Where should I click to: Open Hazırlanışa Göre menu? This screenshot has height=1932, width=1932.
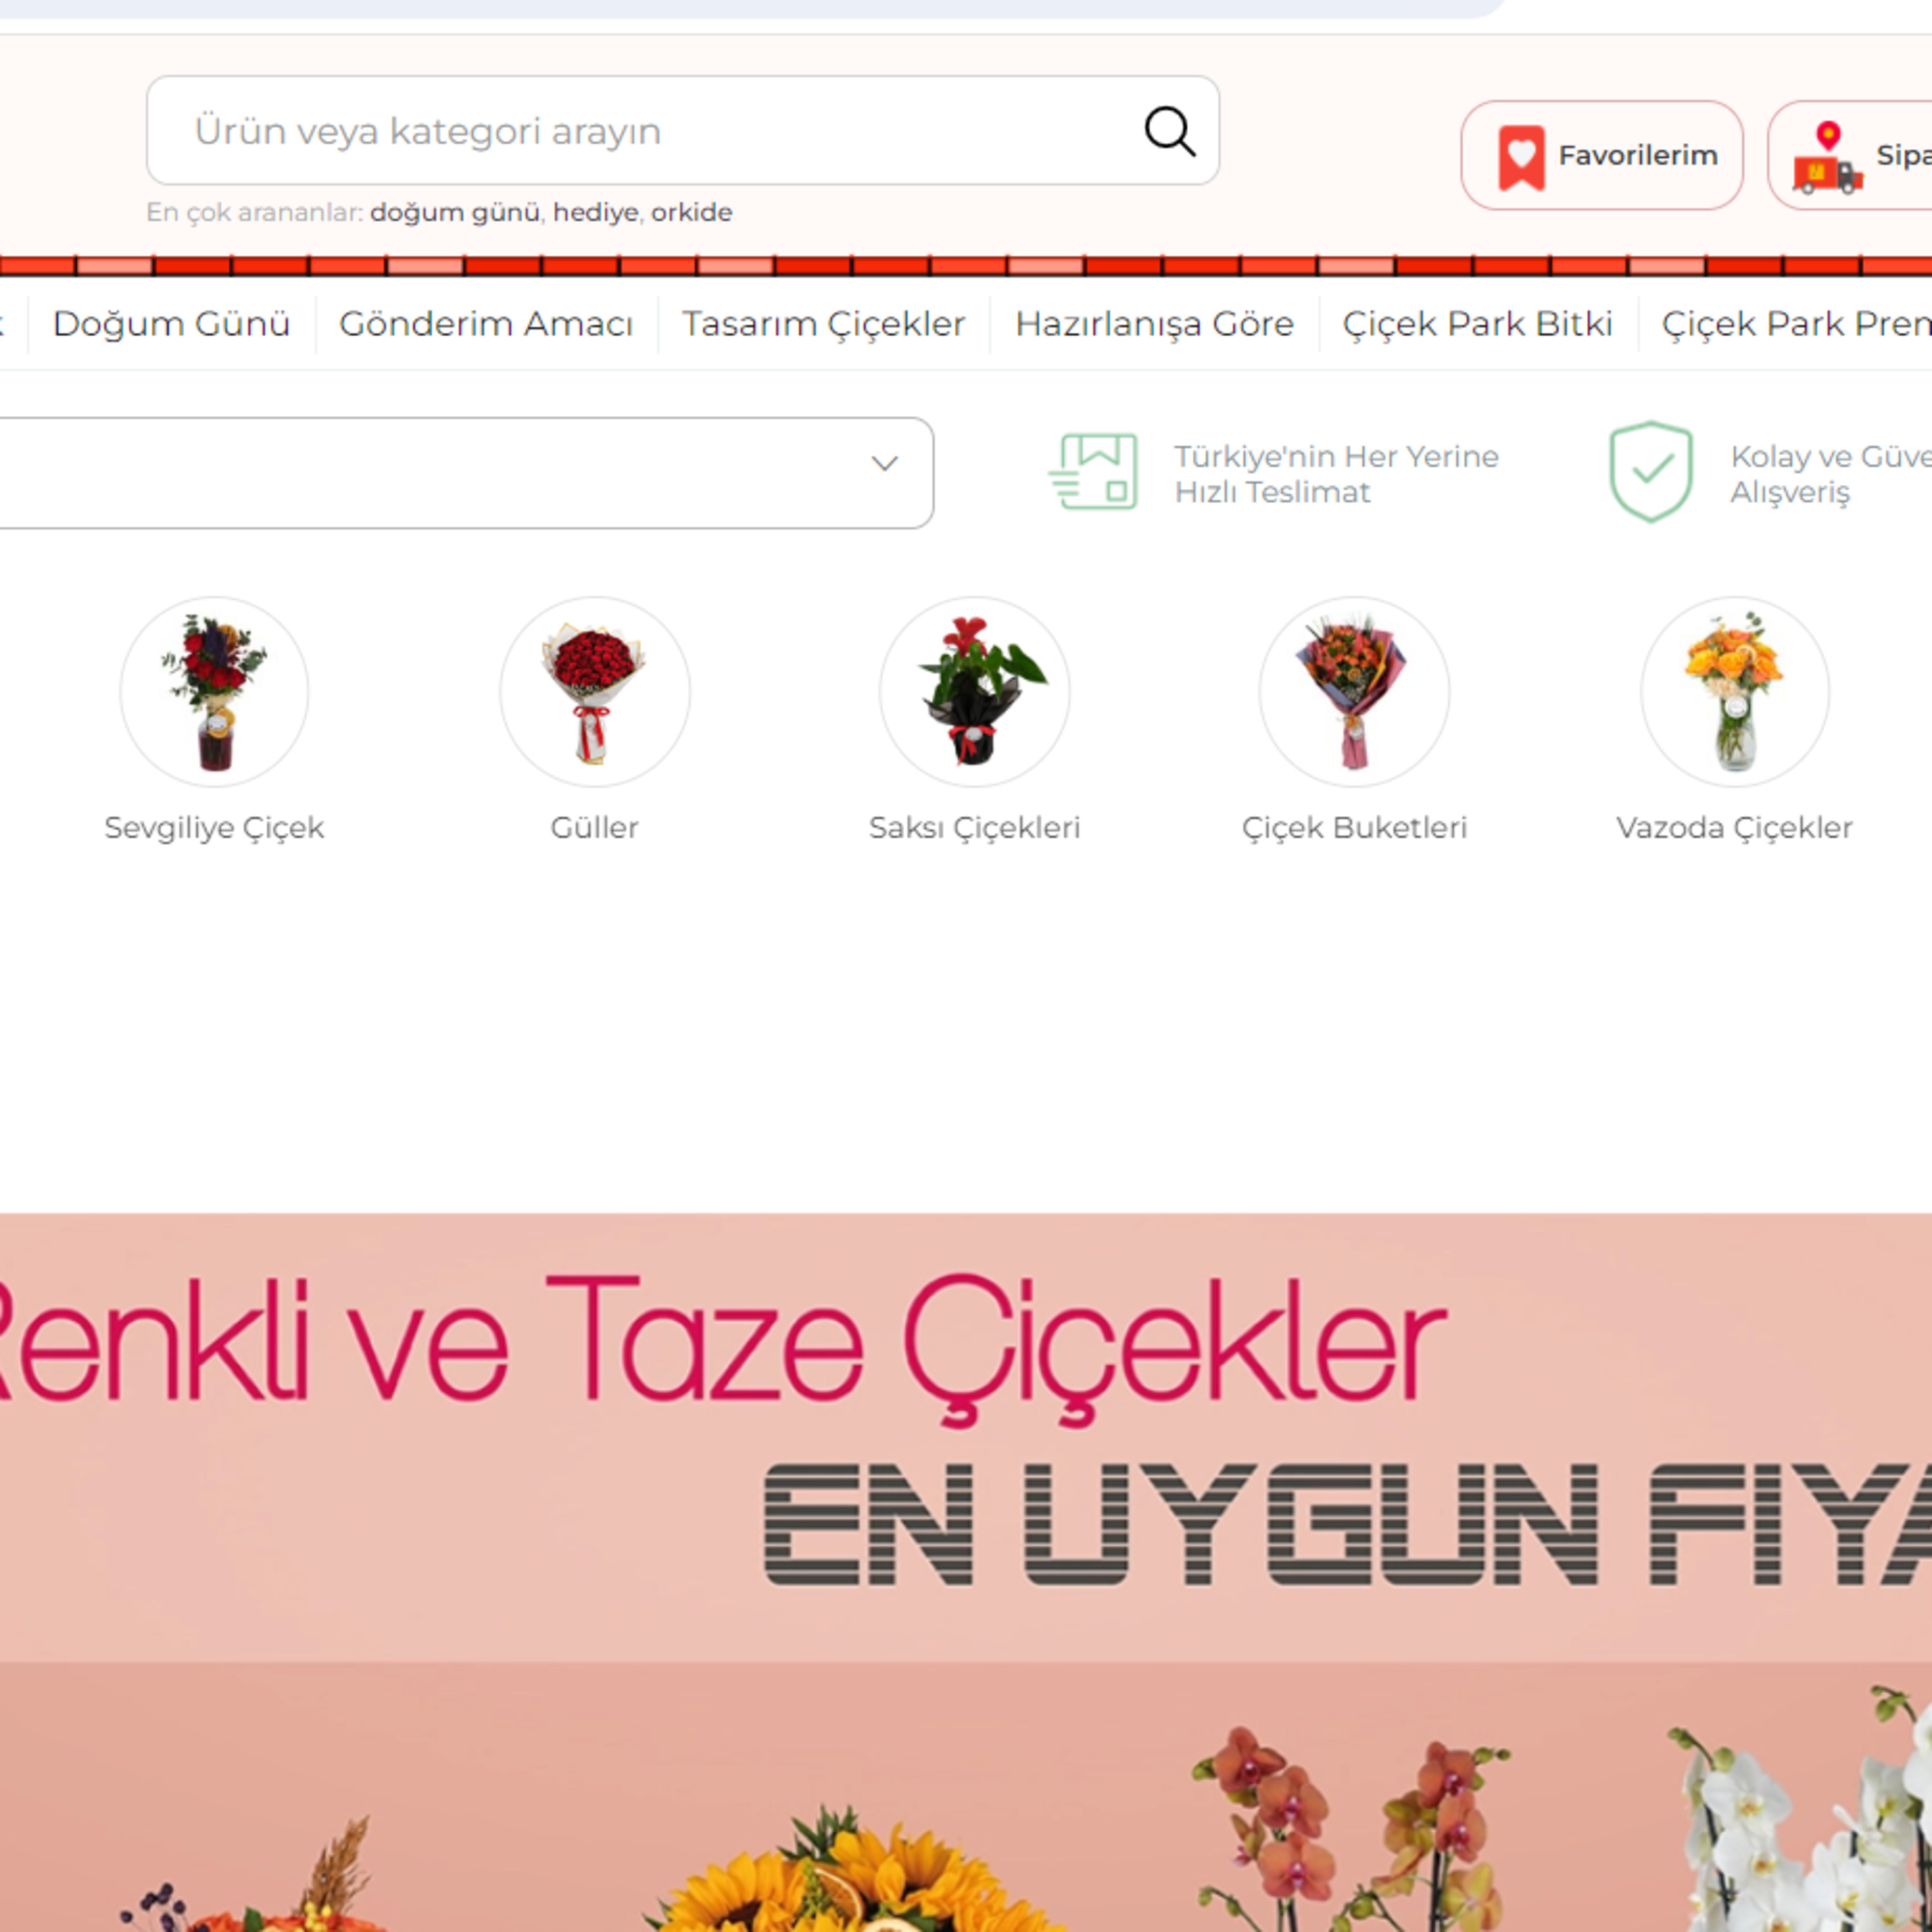point(1154,324)
